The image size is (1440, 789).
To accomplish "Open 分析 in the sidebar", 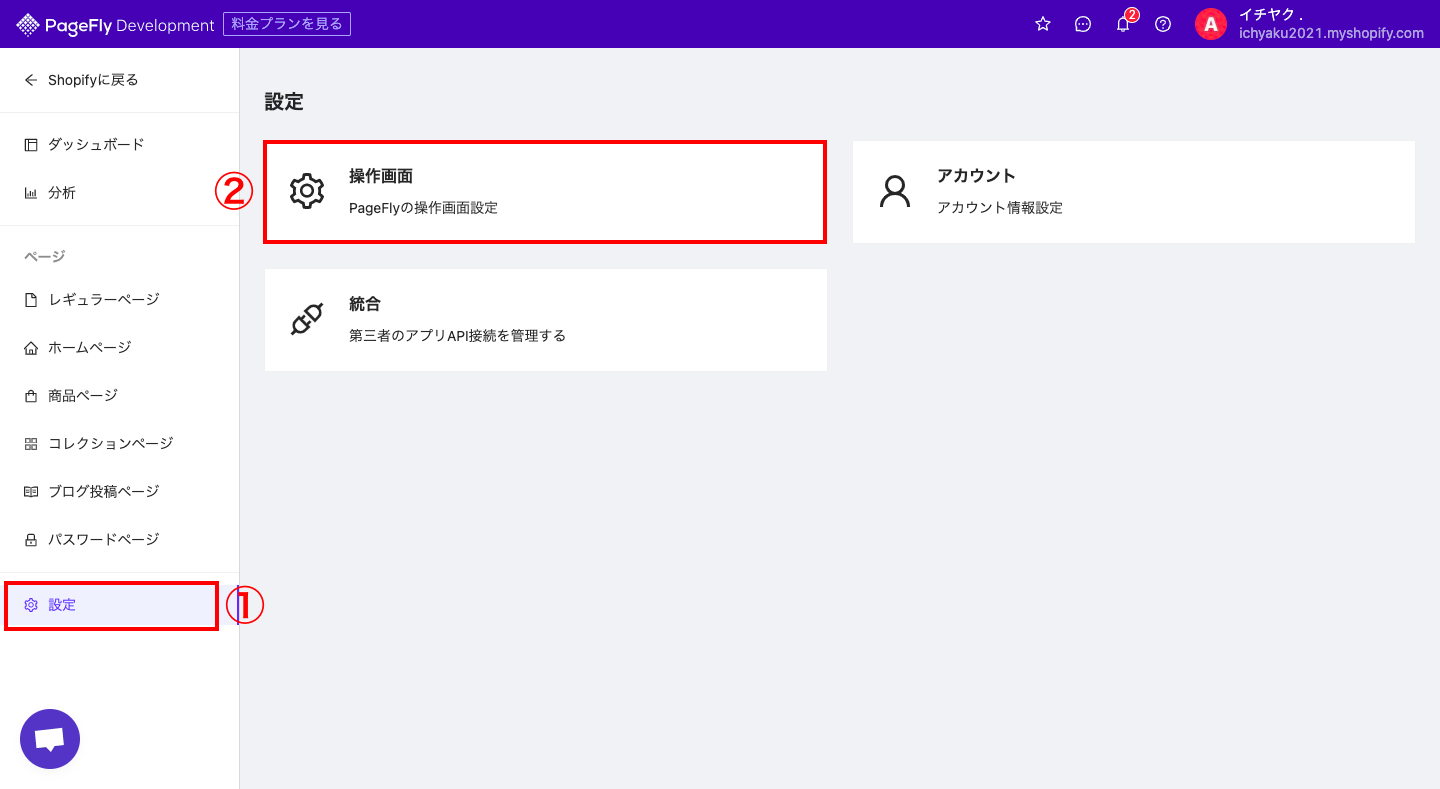I will pyautogui.click(x=62, y=193).
